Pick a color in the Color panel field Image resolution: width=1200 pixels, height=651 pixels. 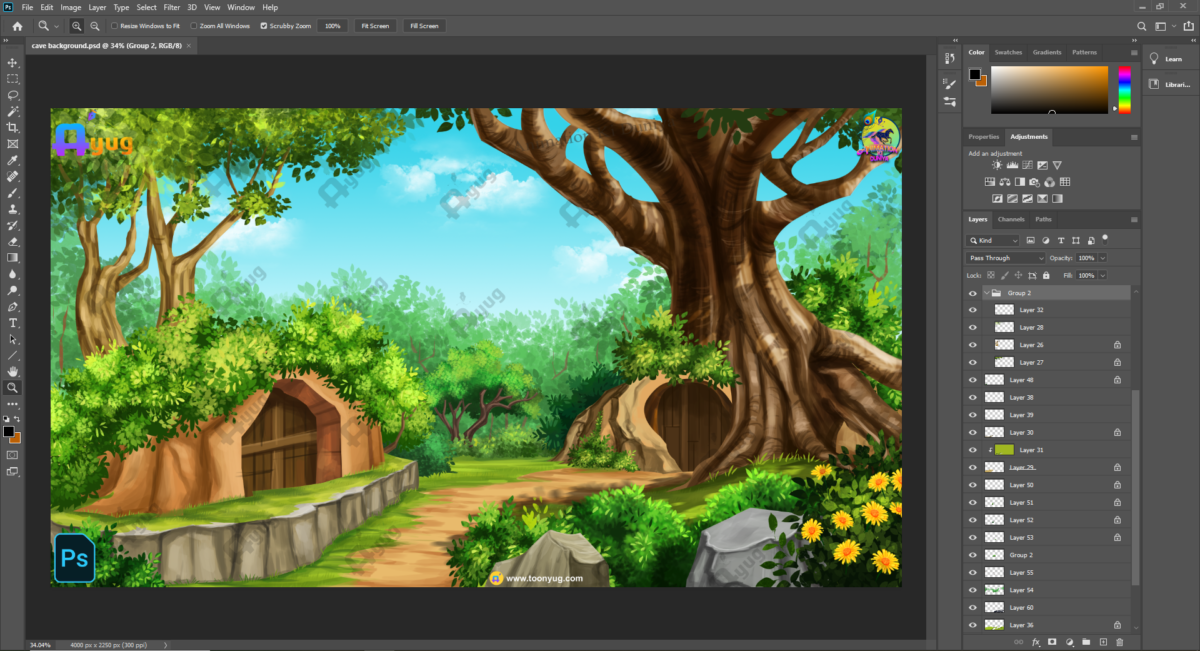[1049, 89]
